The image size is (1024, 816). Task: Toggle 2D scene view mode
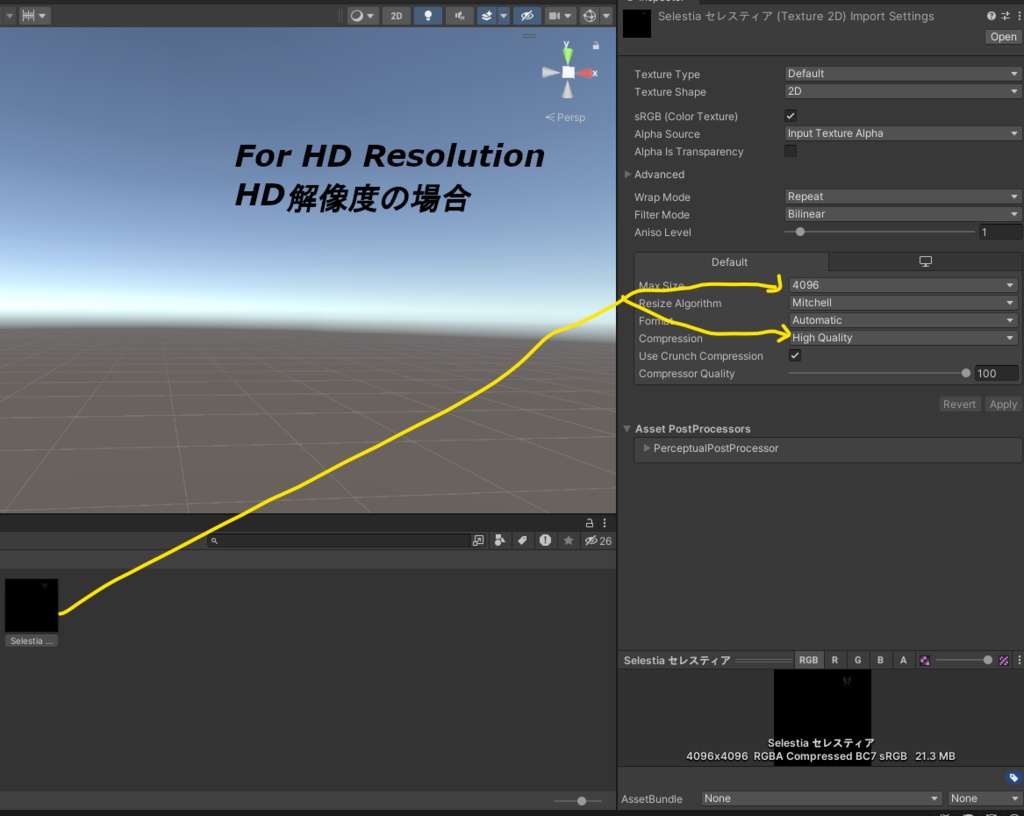396,16
